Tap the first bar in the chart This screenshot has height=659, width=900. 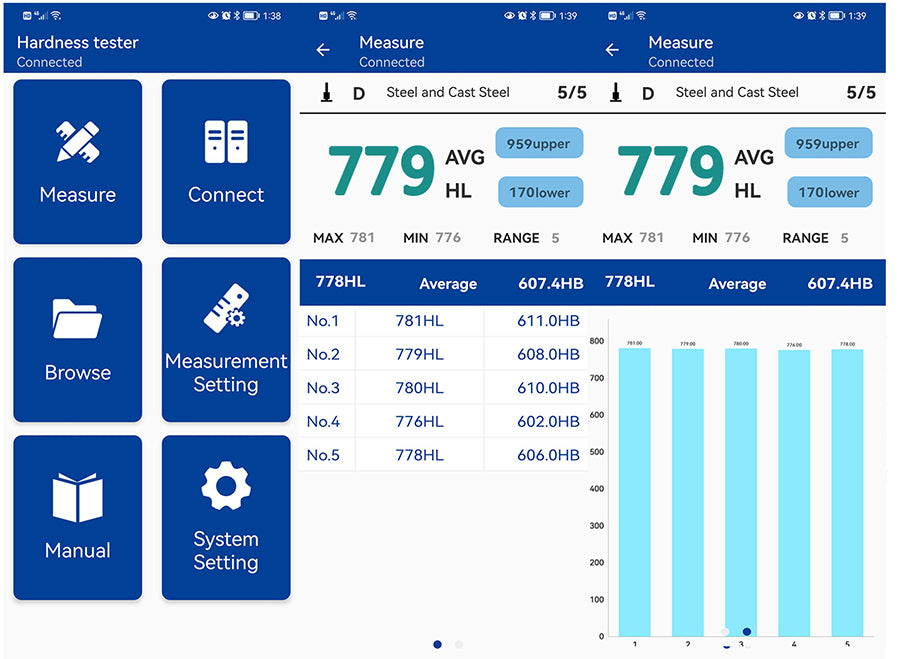[634, 492]
